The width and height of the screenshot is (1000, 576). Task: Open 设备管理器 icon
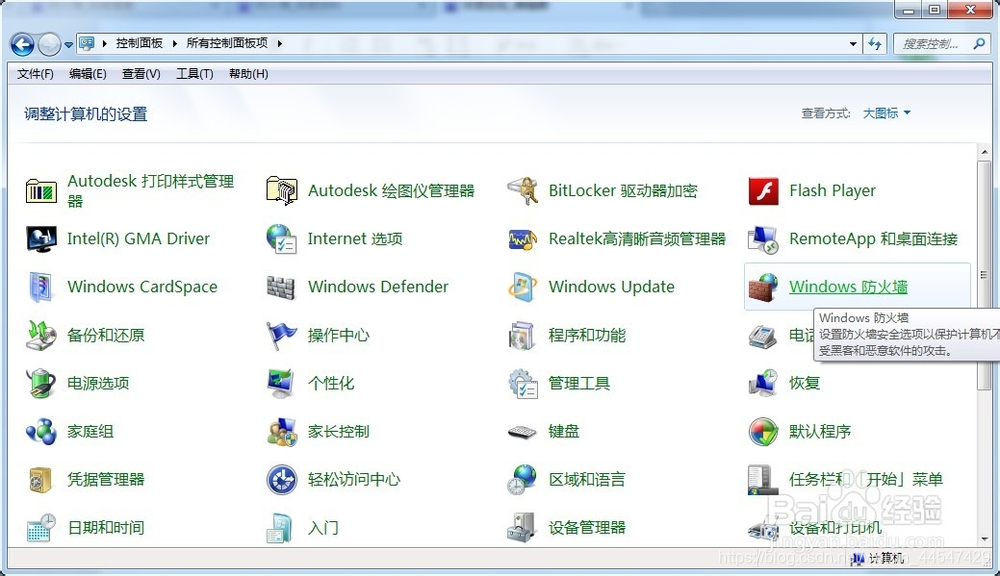523,528
